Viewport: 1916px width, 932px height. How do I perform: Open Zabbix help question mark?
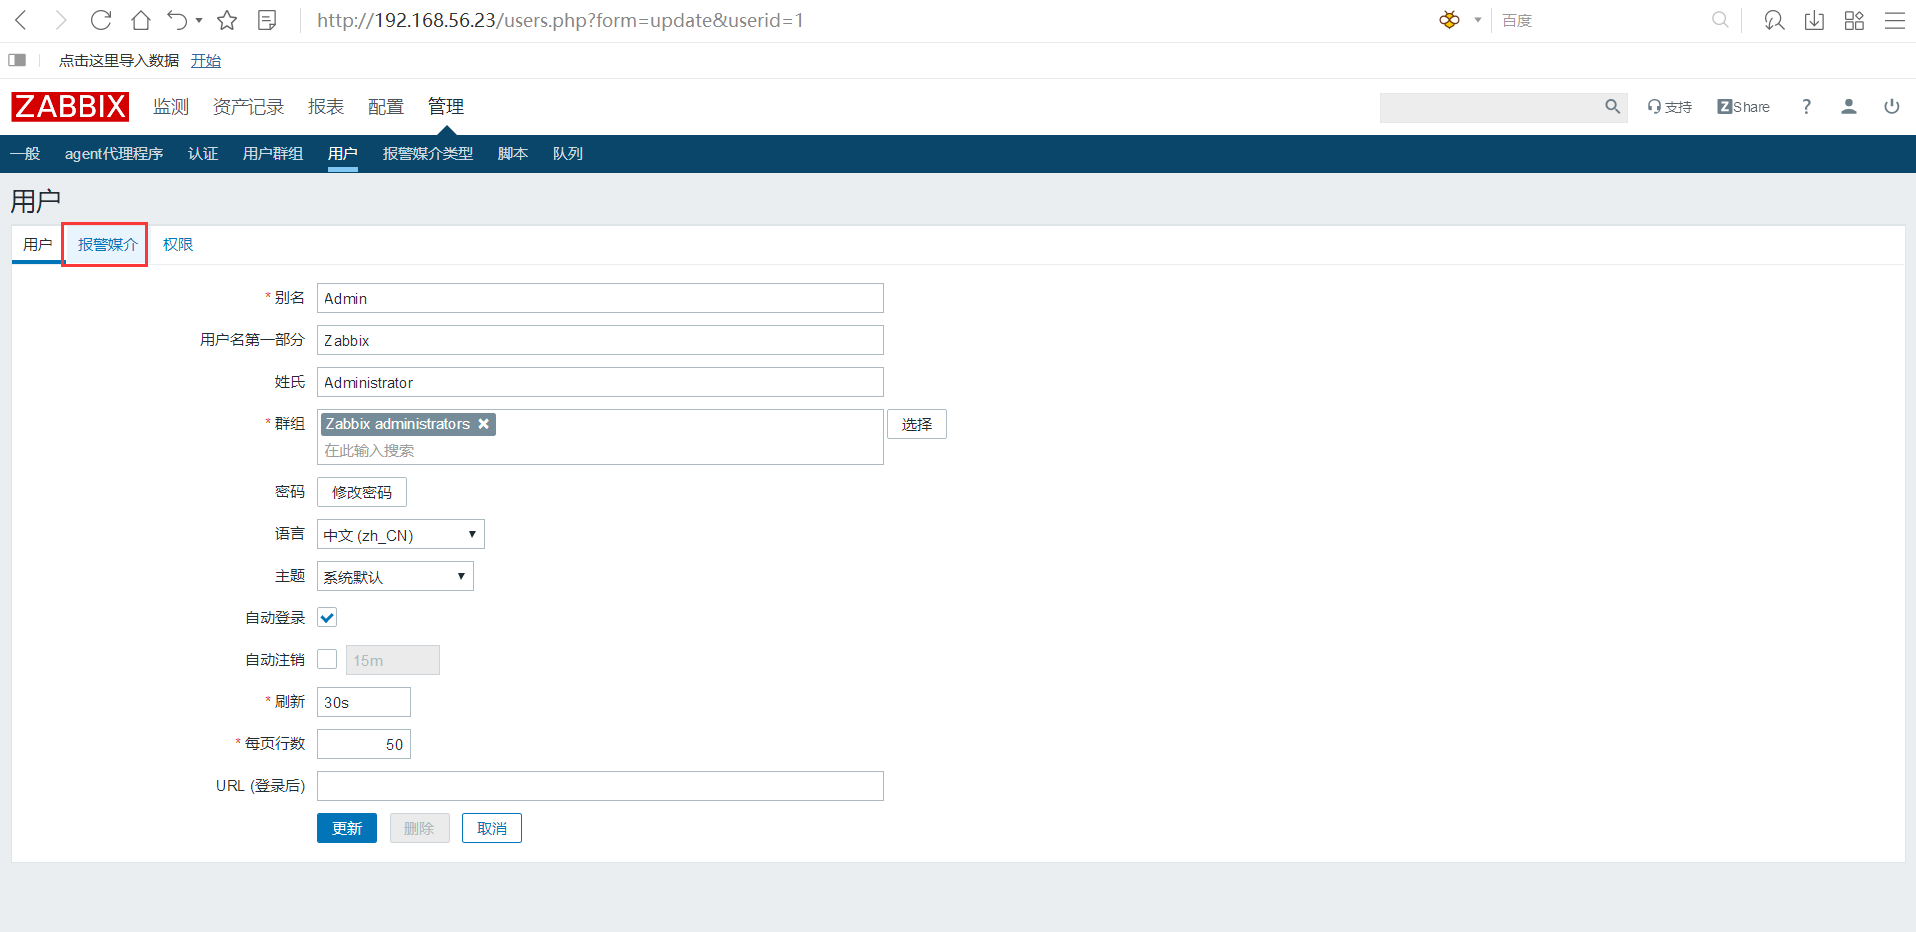pyautogui.click(x=1806, y=107)
